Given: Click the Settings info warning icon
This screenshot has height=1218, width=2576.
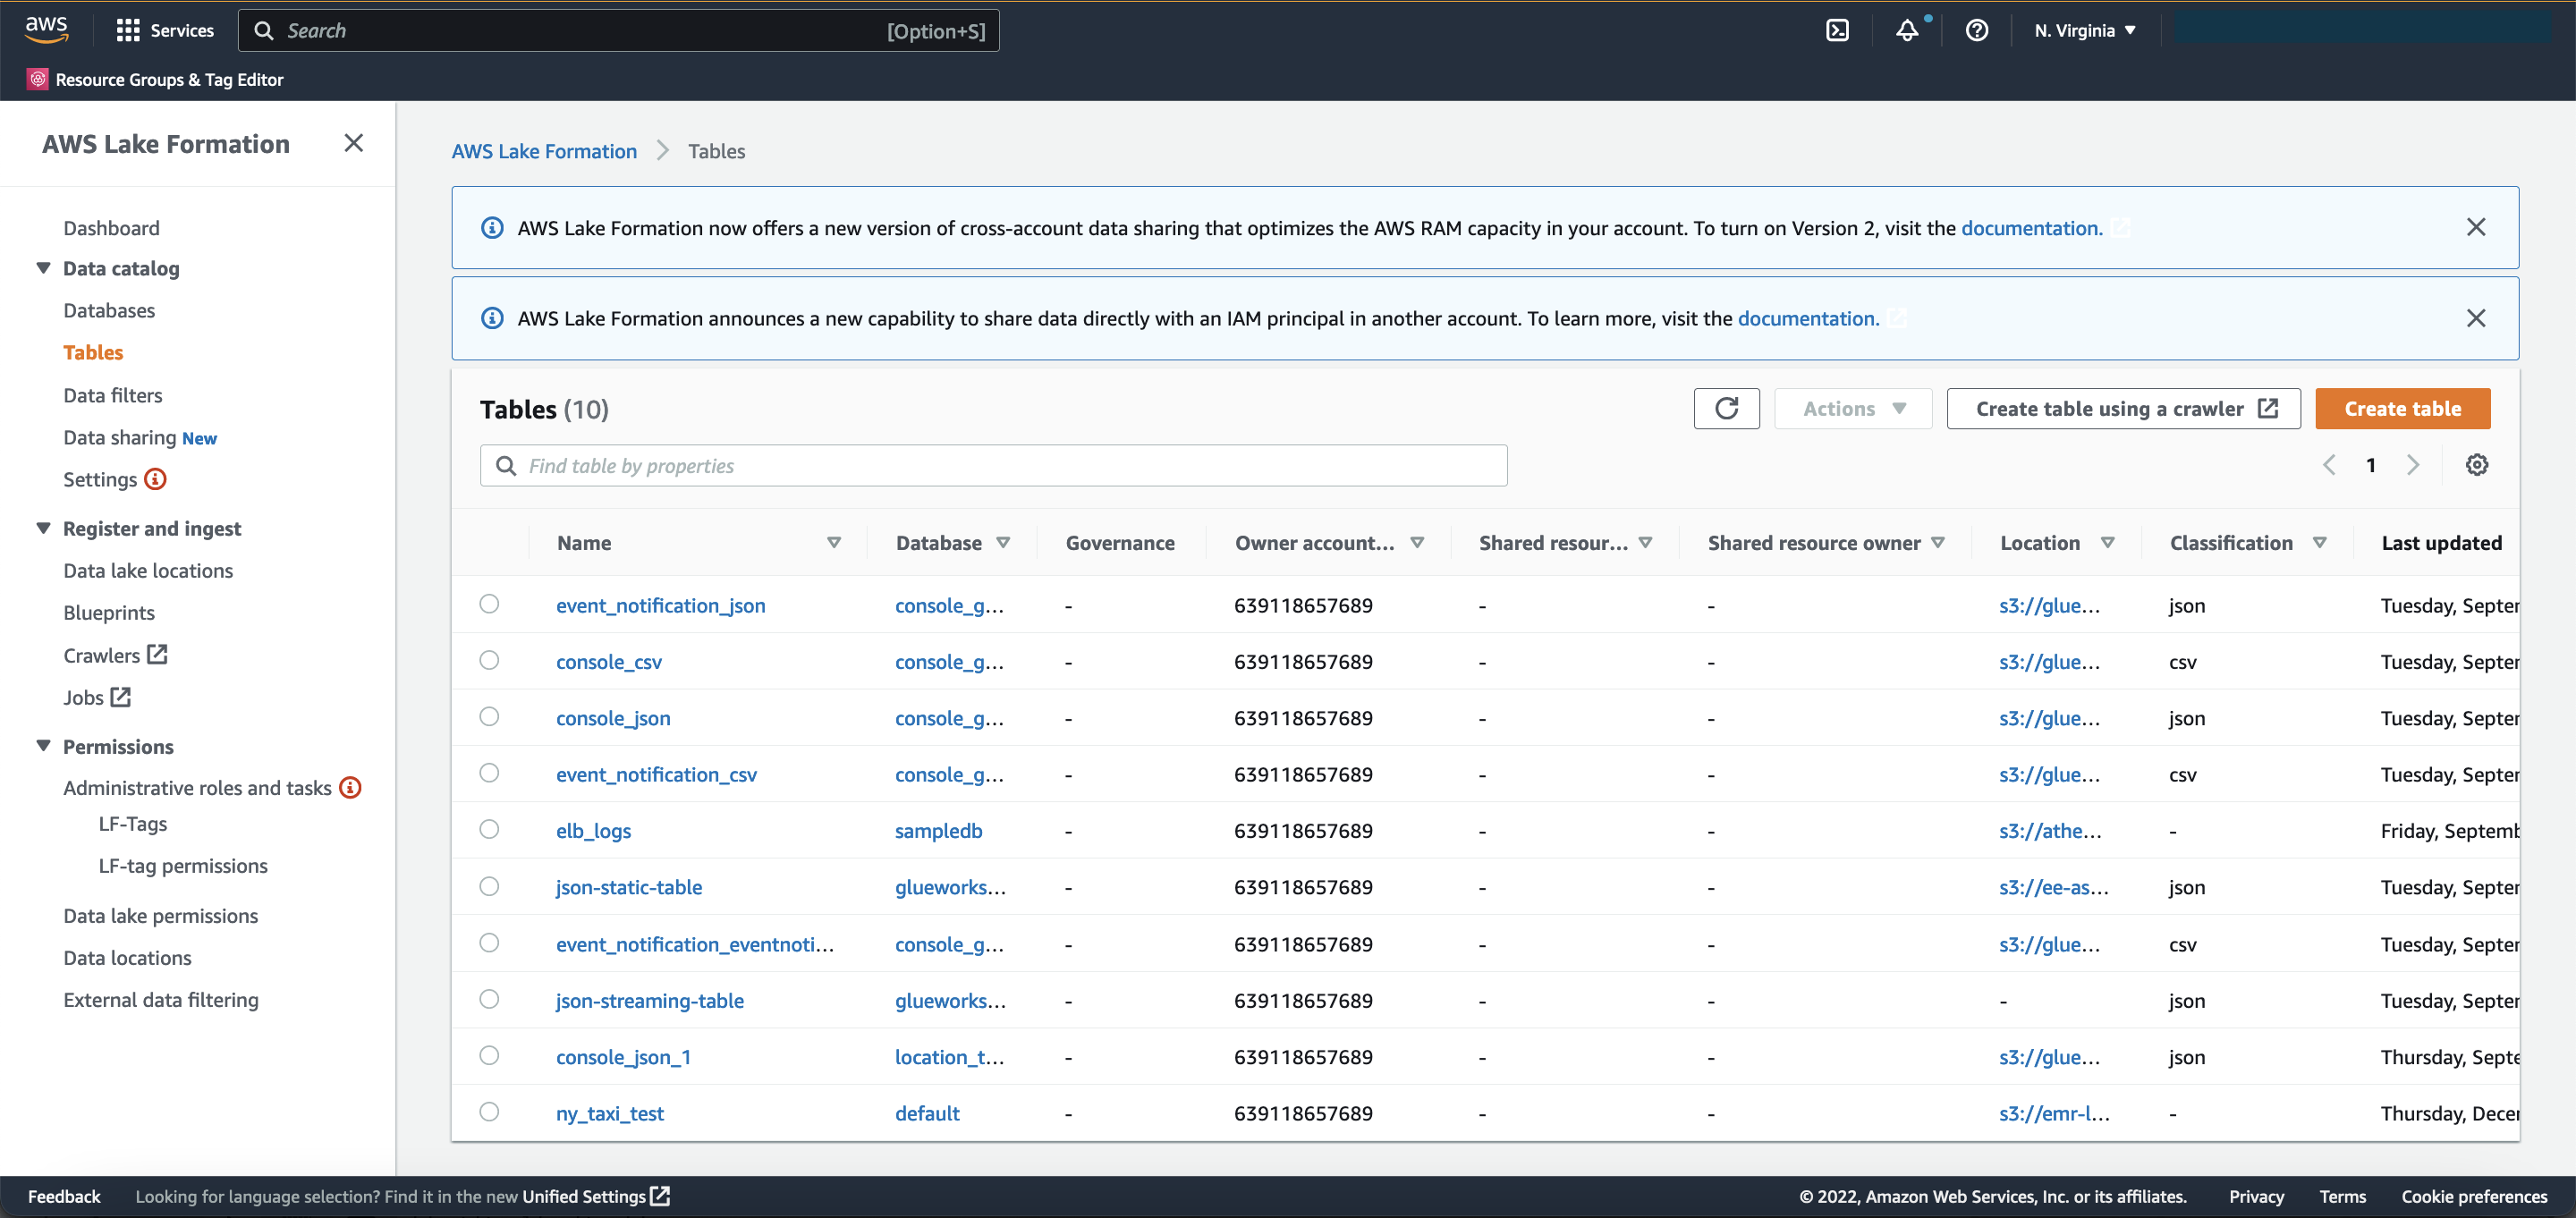Looking at the screenshot, I should click(155, 479).
